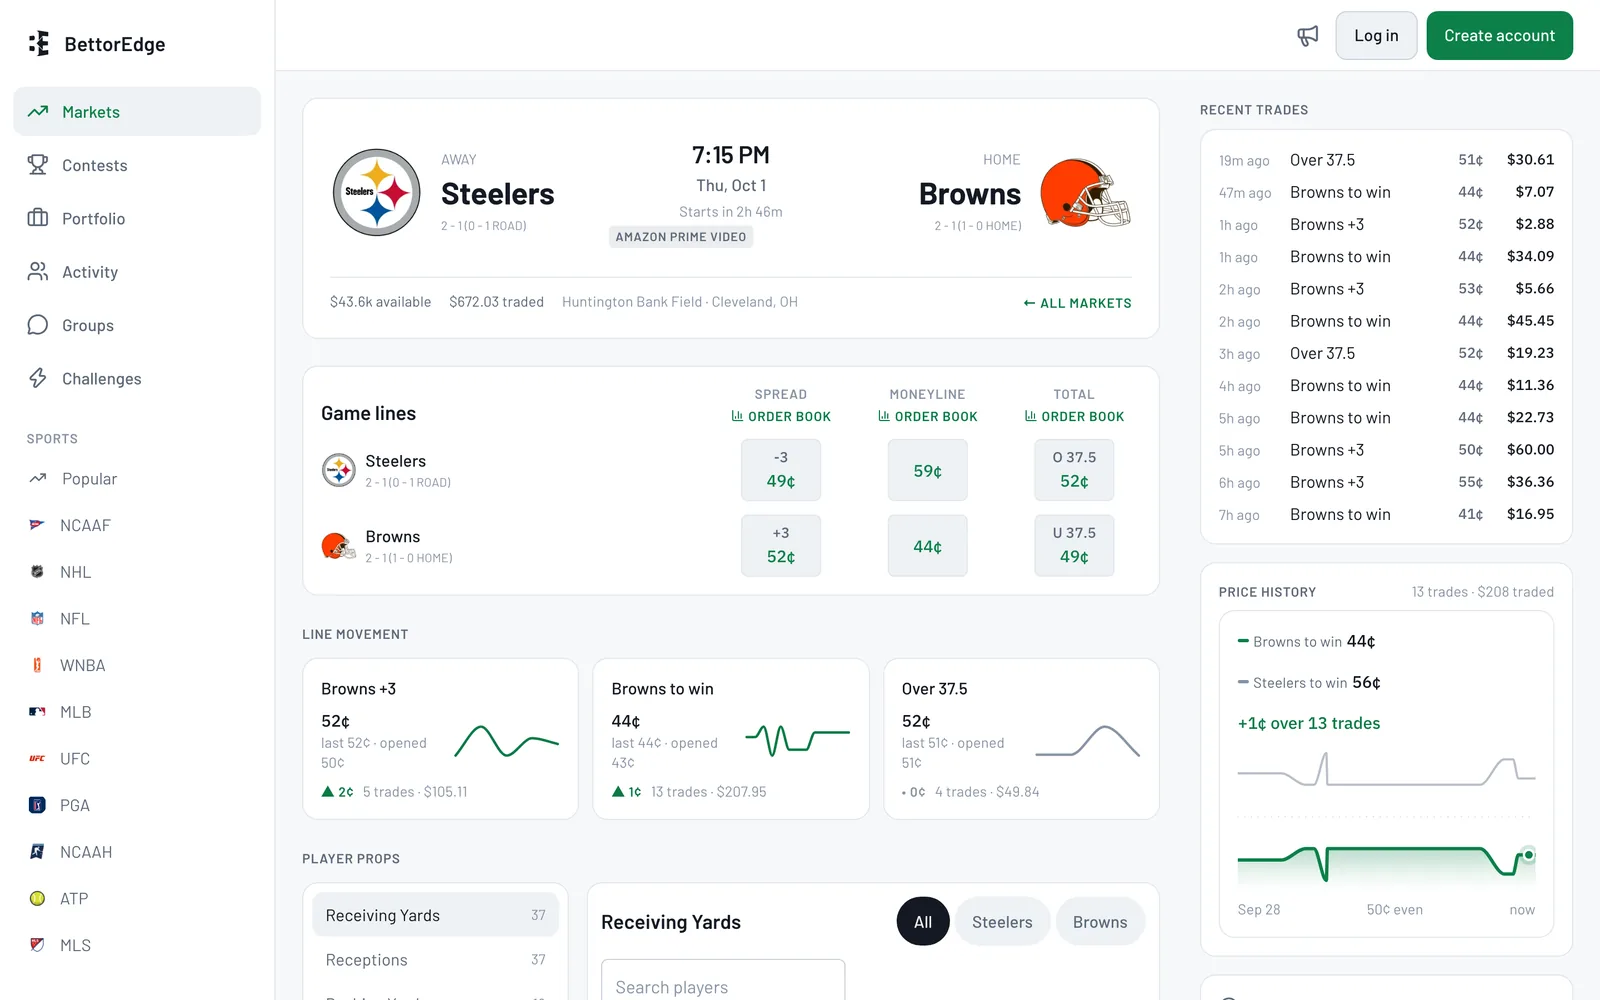Filter props to All teams
Image resolution: width=1600 pixels, height=1000 pixels.
[x=923, y=922]
